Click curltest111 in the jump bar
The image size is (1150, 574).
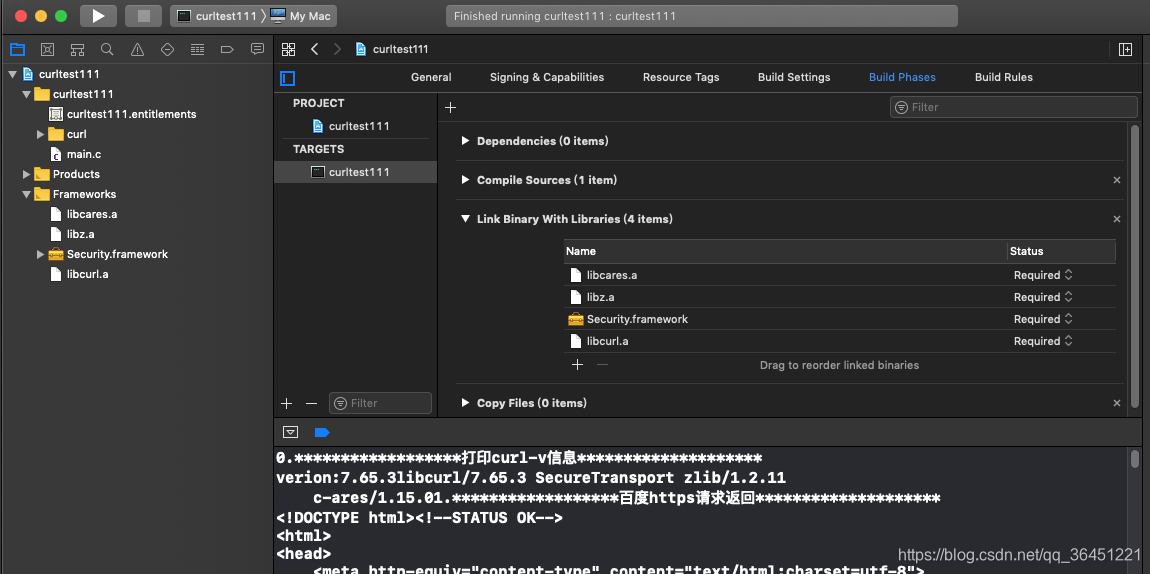(392, 49)
